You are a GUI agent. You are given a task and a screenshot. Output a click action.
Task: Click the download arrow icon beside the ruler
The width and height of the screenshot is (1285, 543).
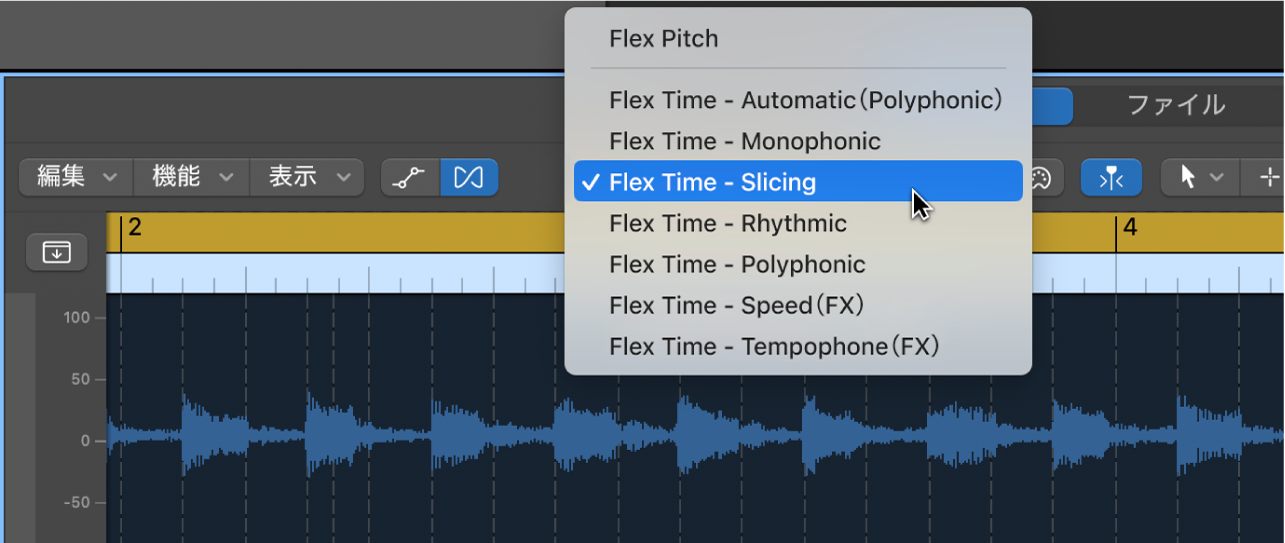[56, 253]
